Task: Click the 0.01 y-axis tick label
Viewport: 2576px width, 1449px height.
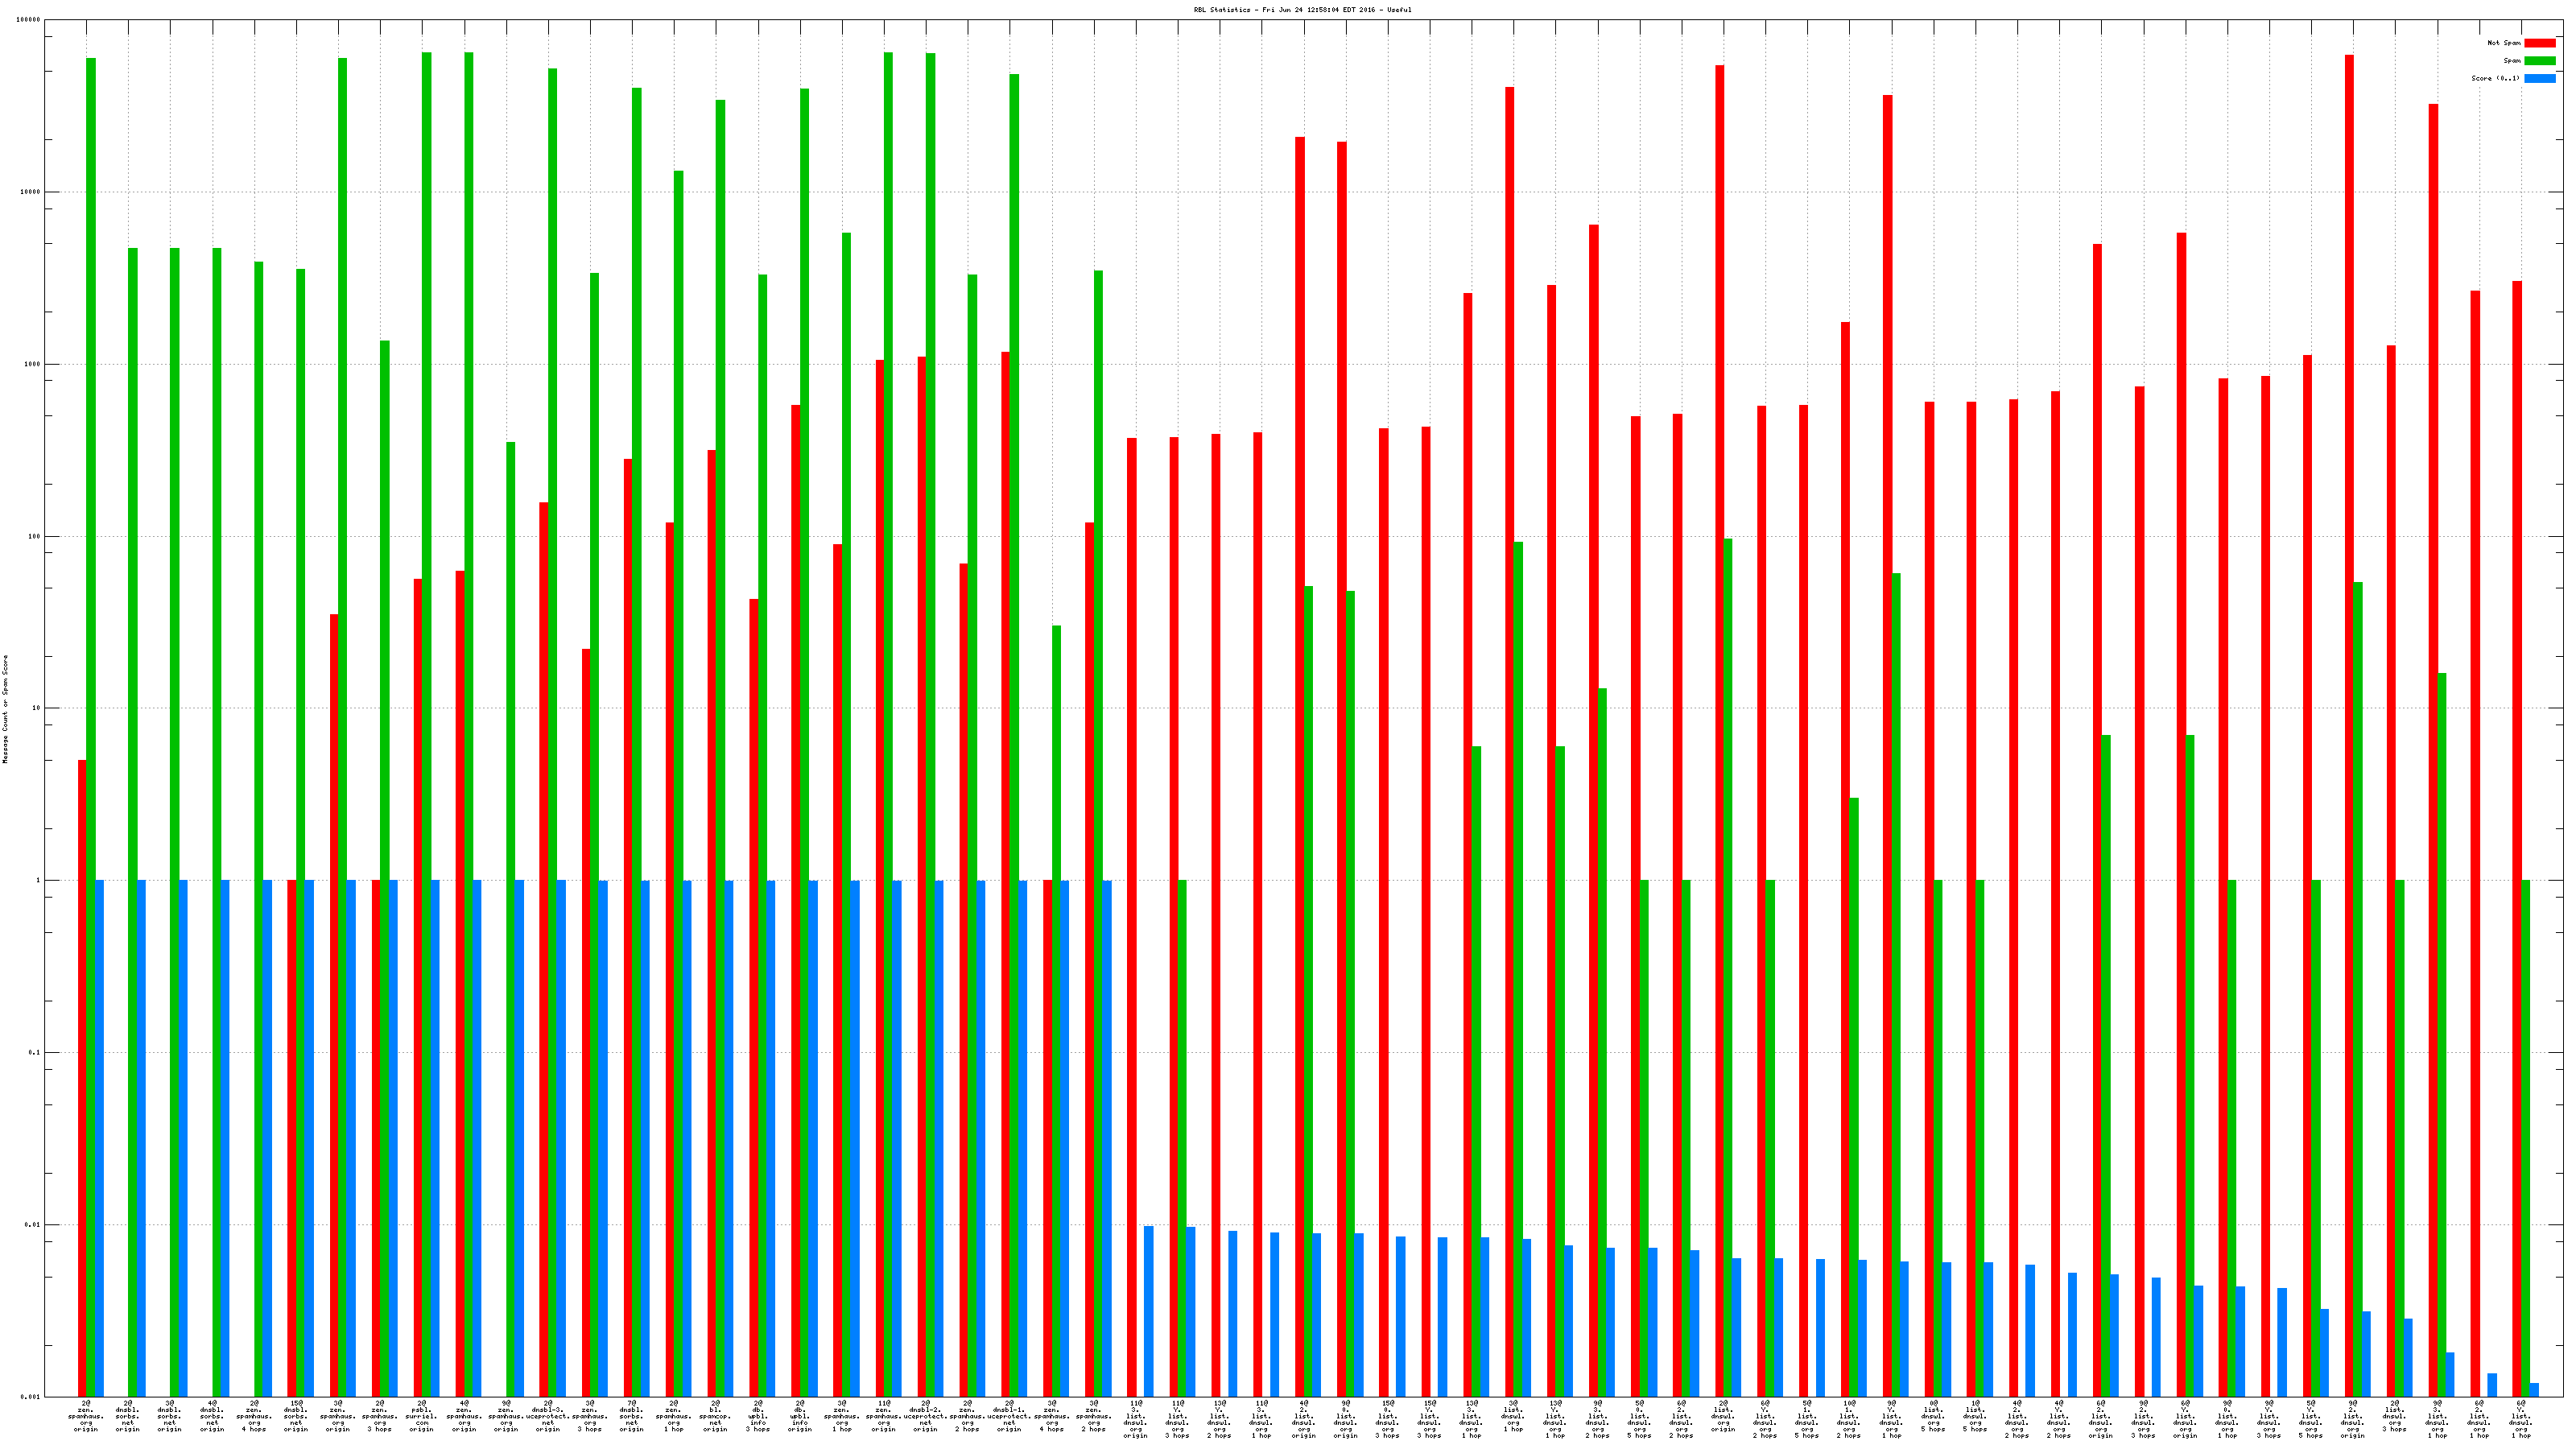Action: point(33,1225)
